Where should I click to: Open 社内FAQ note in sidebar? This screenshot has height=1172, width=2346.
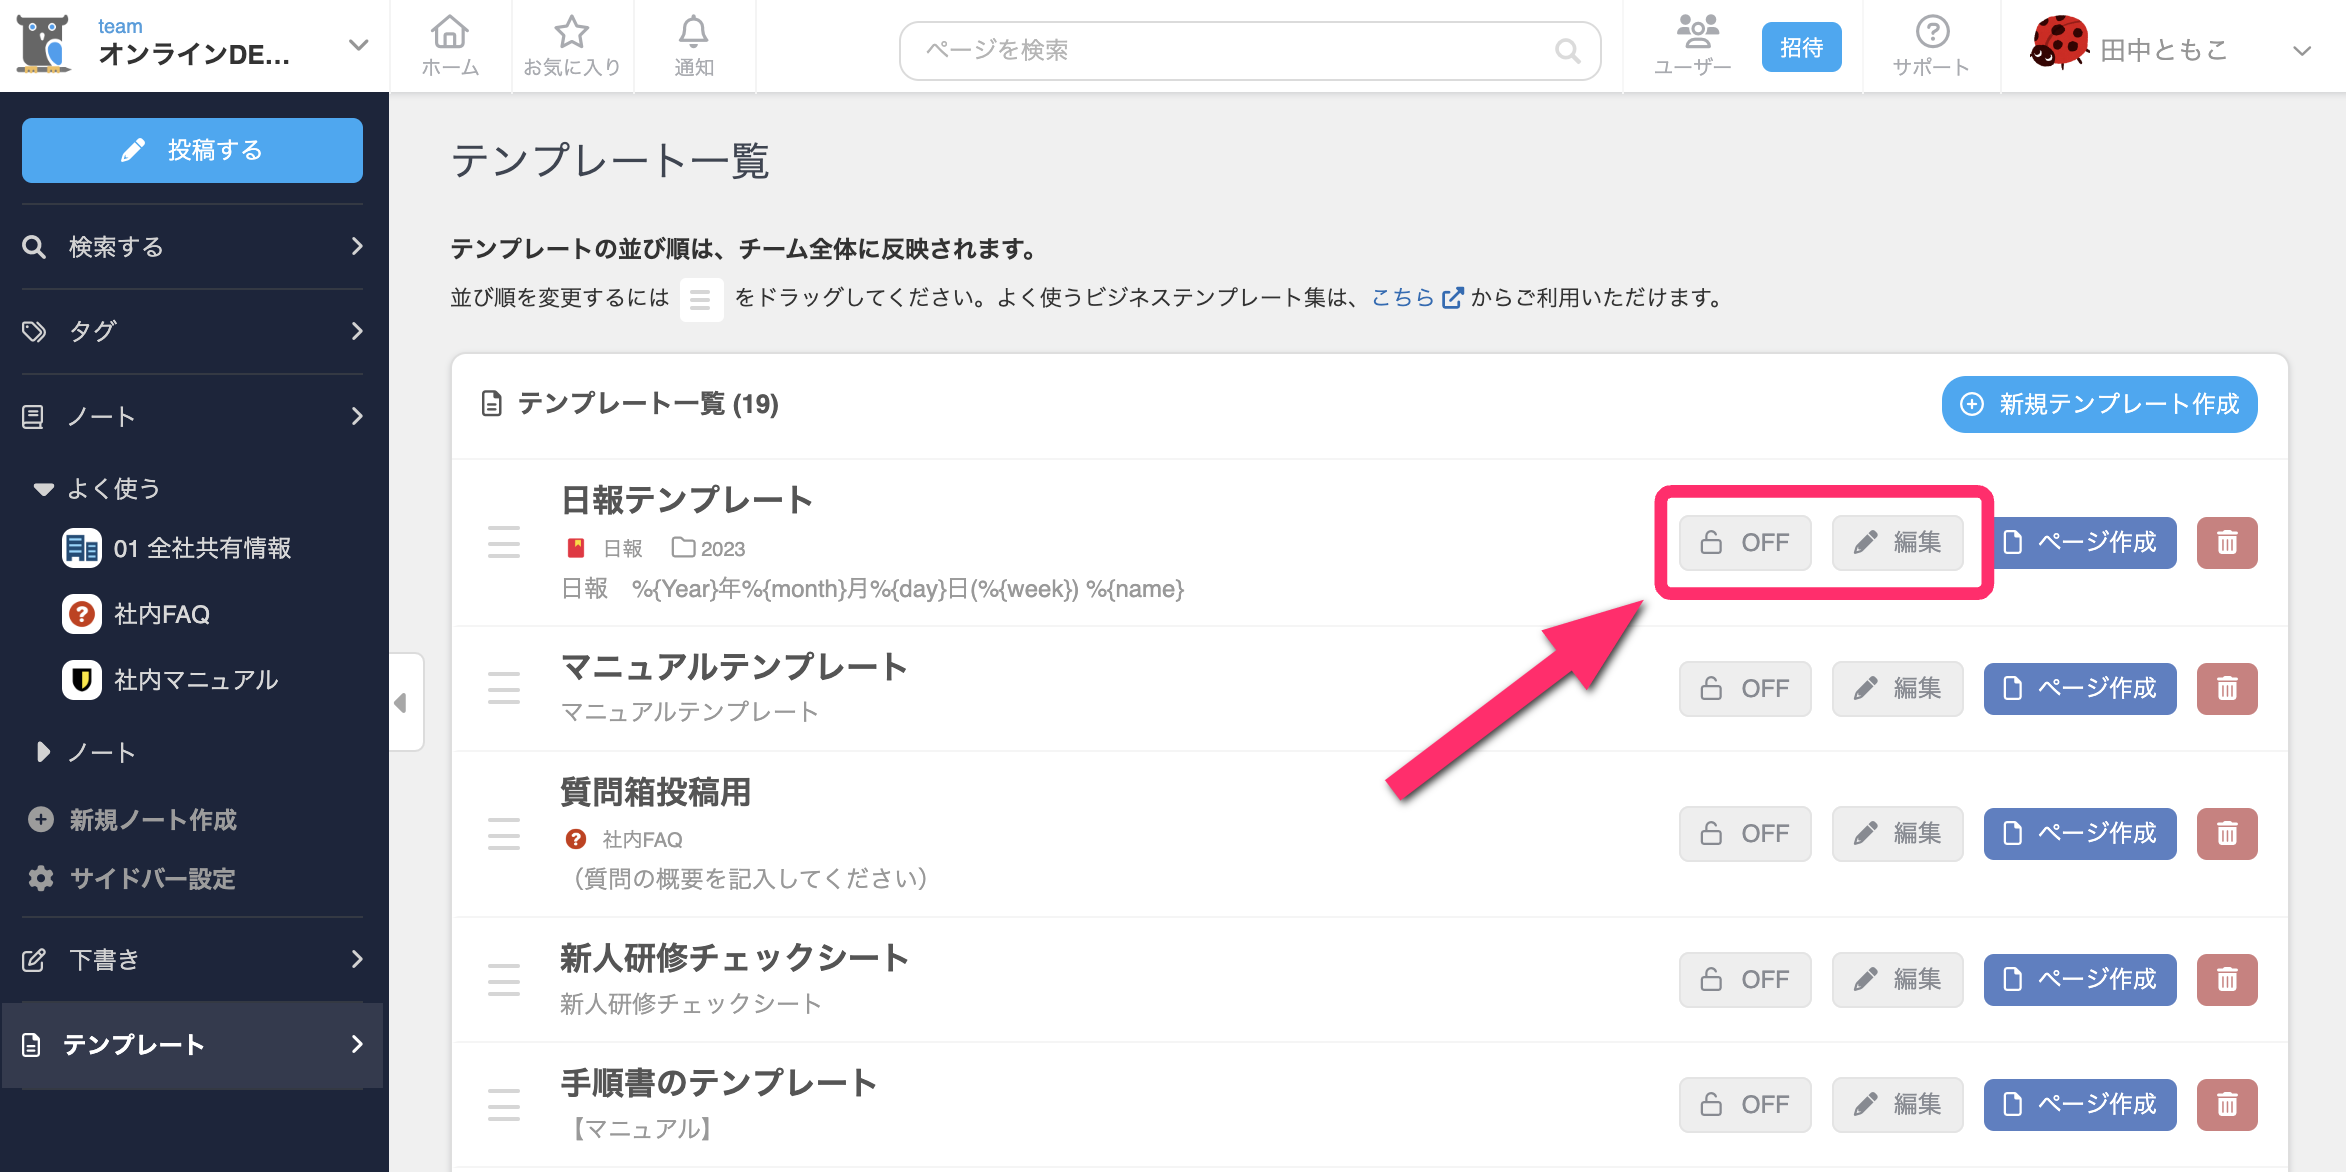tap(162, 614)
